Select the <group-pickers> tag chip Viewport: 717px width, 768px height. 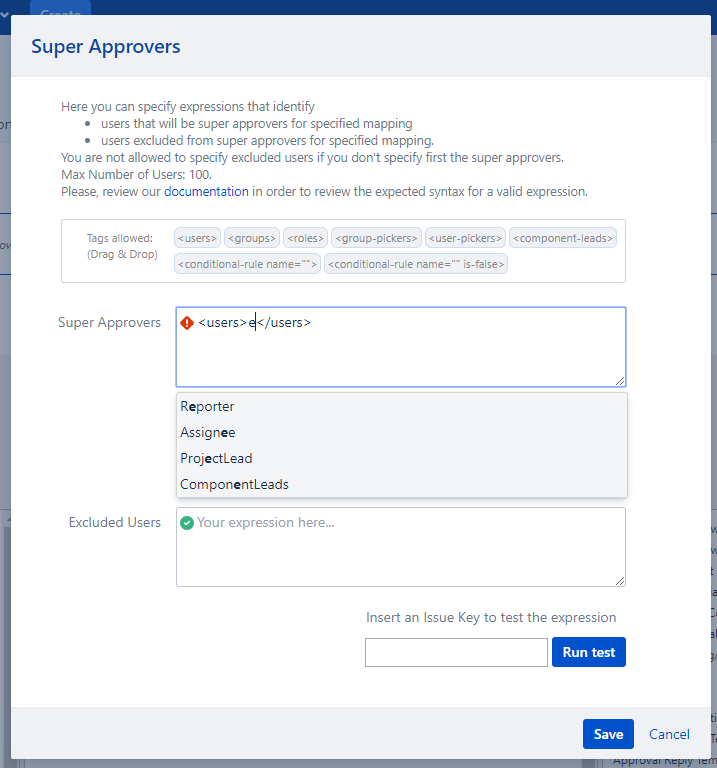(x=376, y=238)
